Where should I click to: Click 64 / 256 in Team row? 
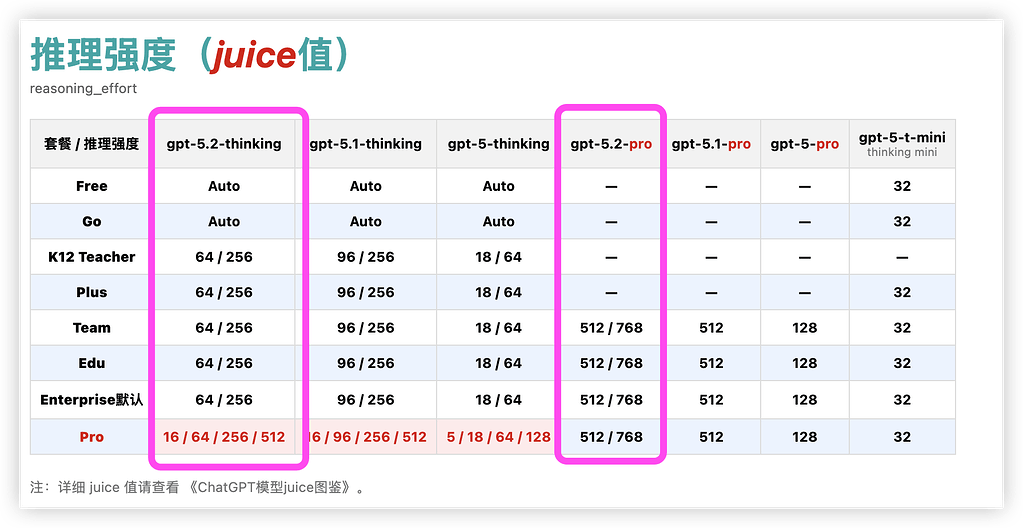point(224,328)
